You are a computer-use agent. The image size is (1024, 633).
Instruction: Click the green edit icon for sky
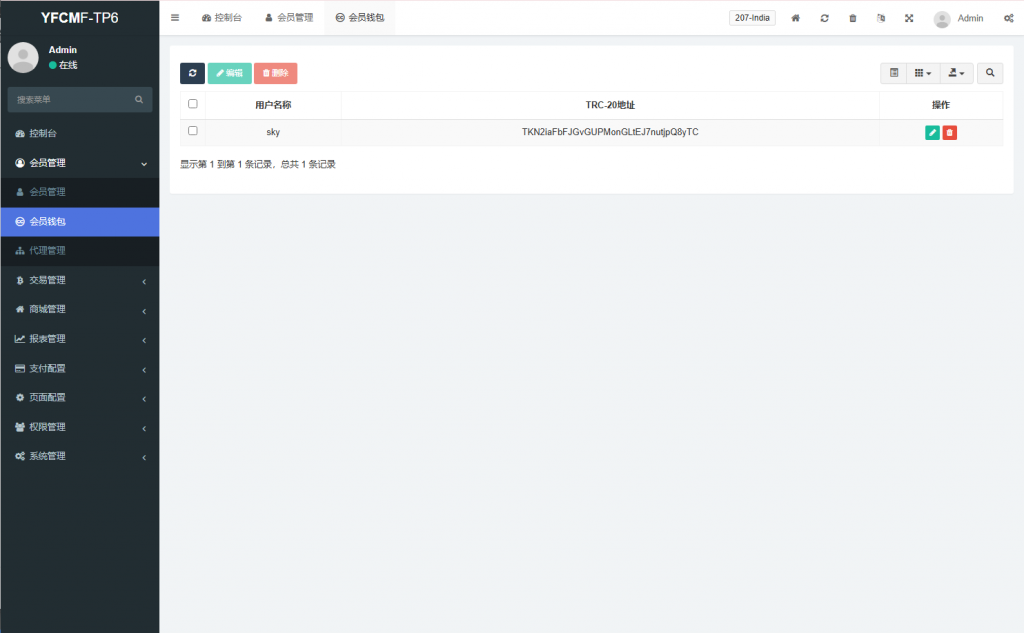(932, 132)
